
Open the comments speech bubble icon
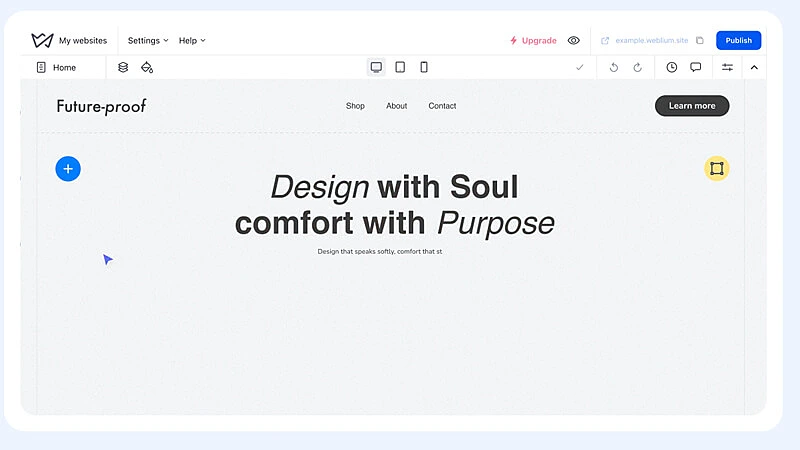point(695,67)
